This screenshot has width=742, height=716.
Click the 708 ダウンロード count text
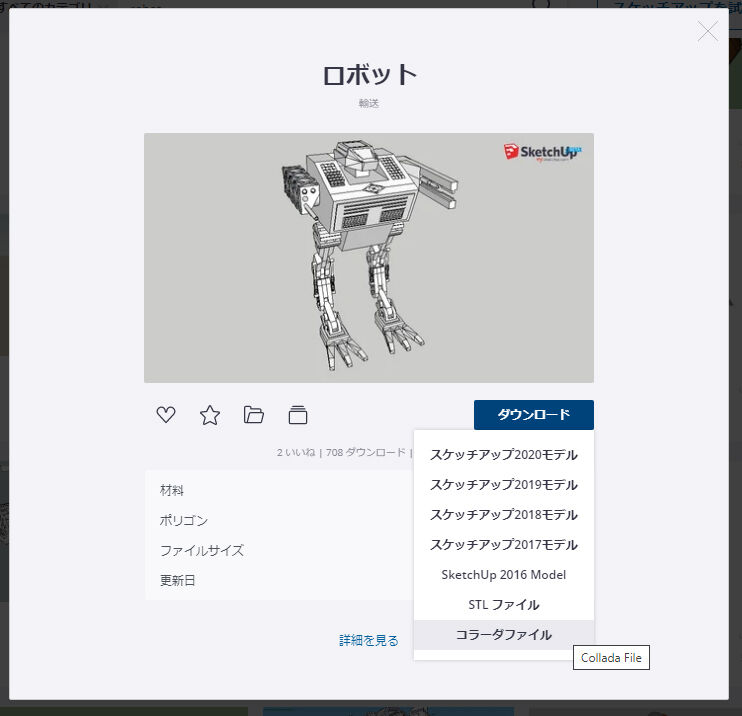point(365,452)
